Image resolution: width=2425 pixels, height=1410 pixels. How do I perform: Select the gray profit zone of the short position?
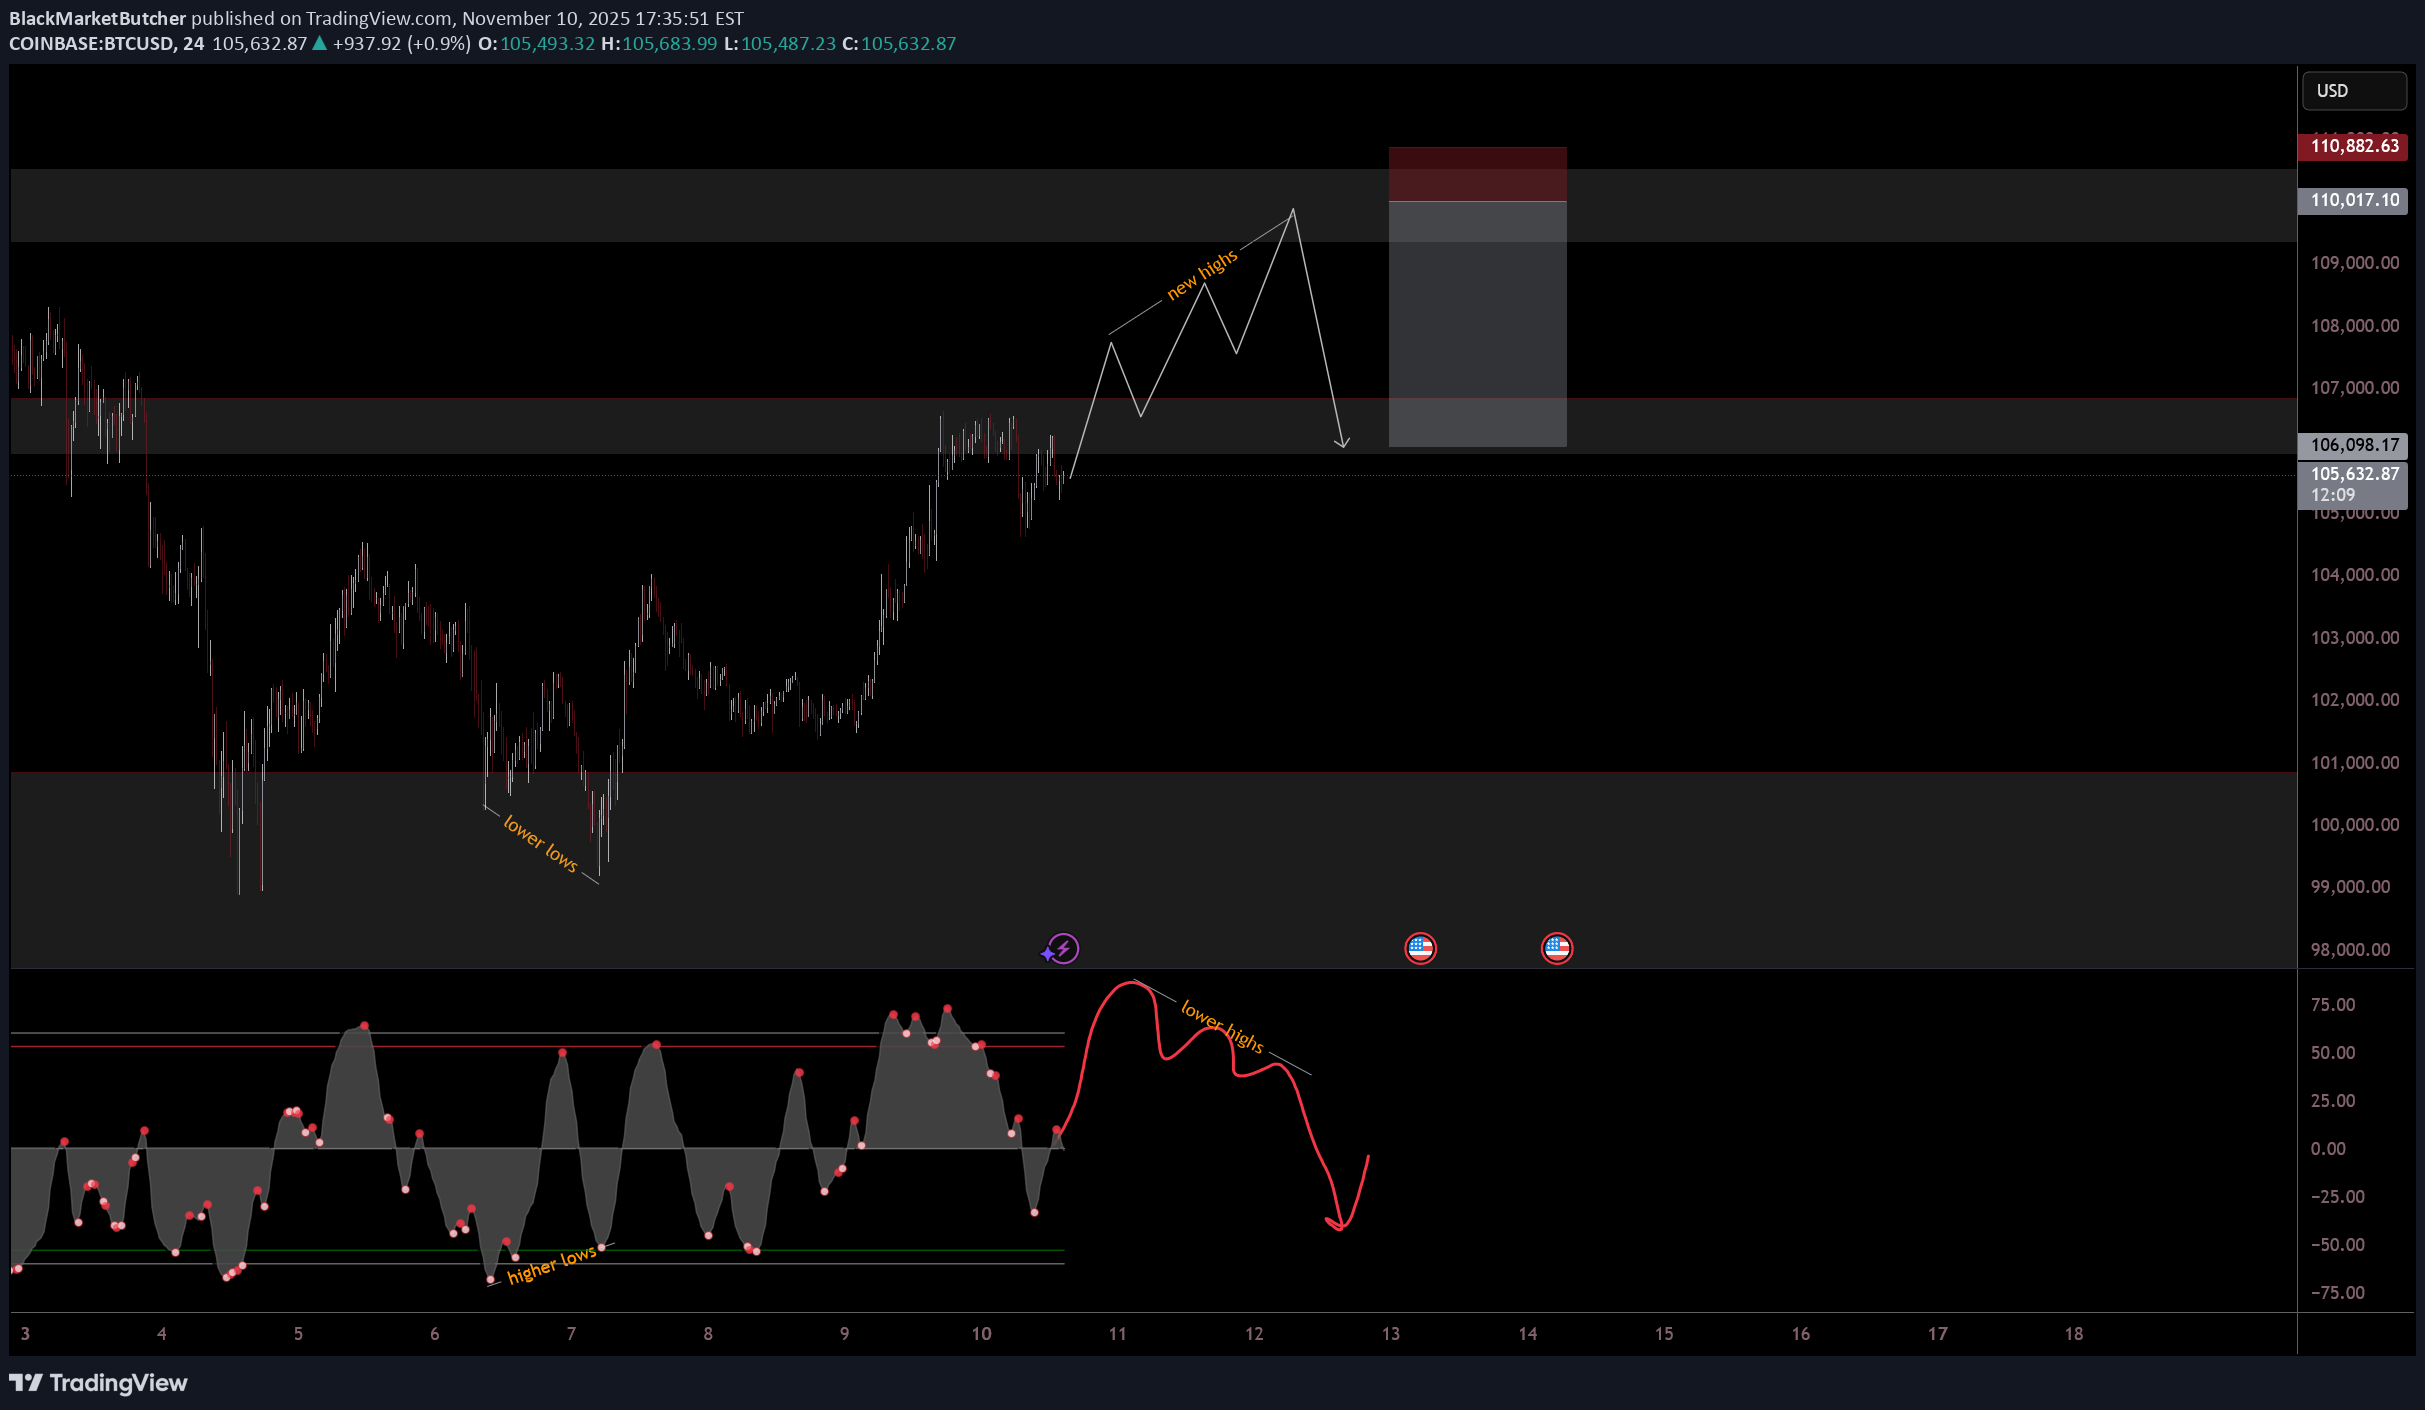1477,325
